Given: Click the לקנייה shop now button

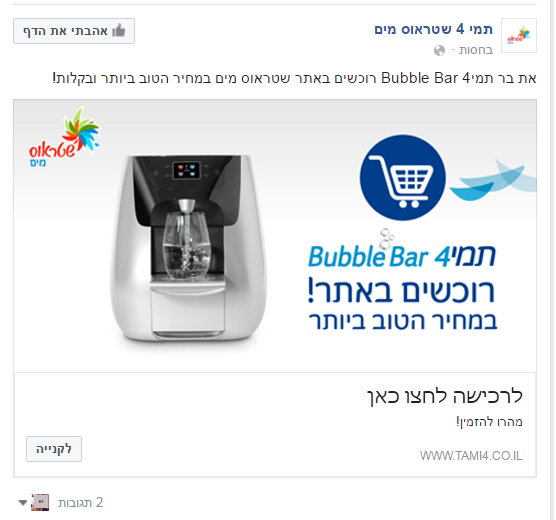Looking at the screenshot, I should pos(54,449).
